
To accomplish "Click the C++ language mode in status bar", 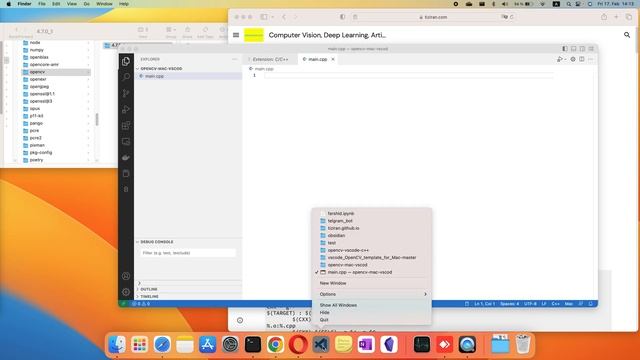I will pyautogui.click(x=556, y=304).
